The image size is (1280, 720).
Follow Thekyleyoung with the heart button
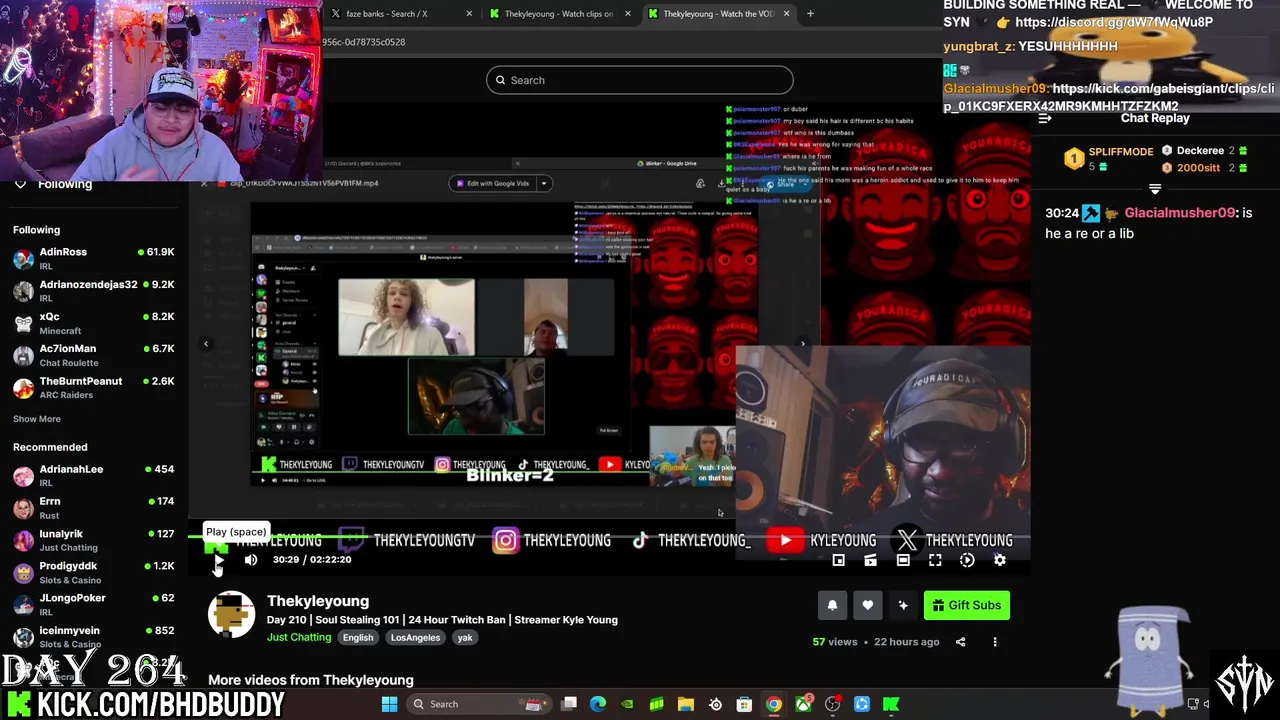[867, 605]
